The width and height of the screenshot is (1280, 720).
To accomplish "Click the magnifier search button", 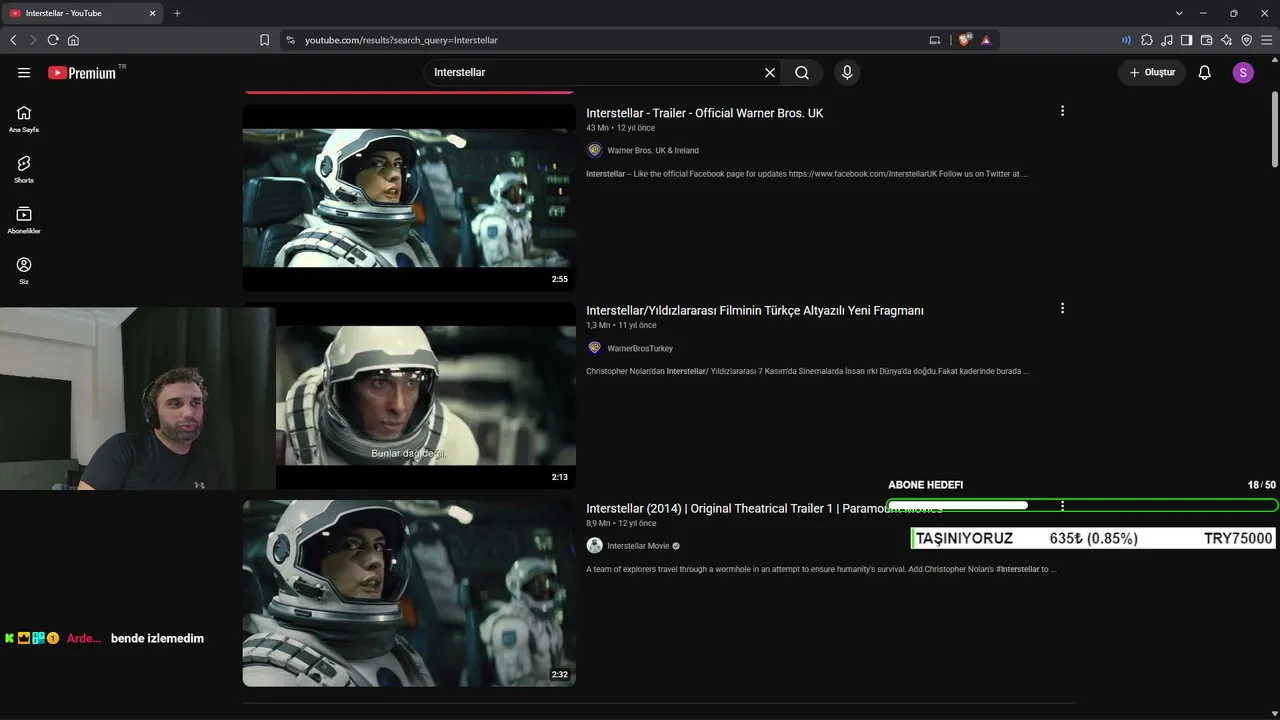I will click(x=802, y=72).
